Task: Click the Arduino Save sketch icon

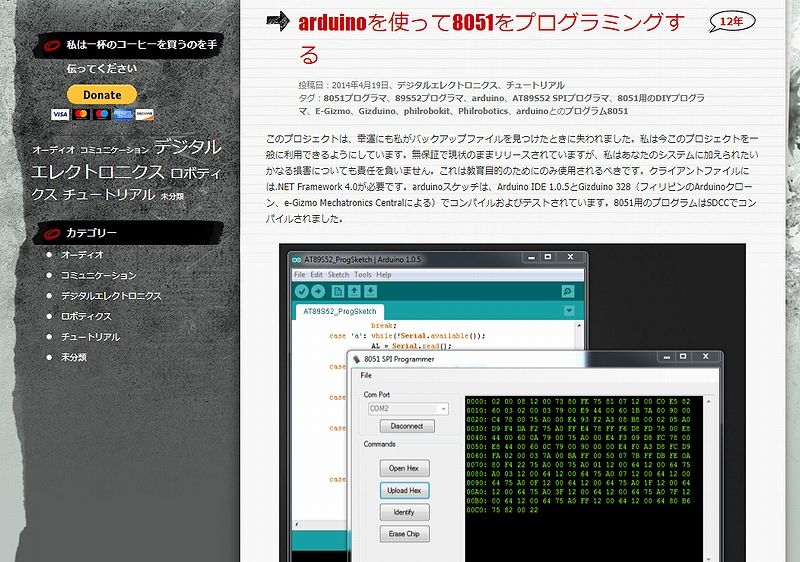Action: 371,291
